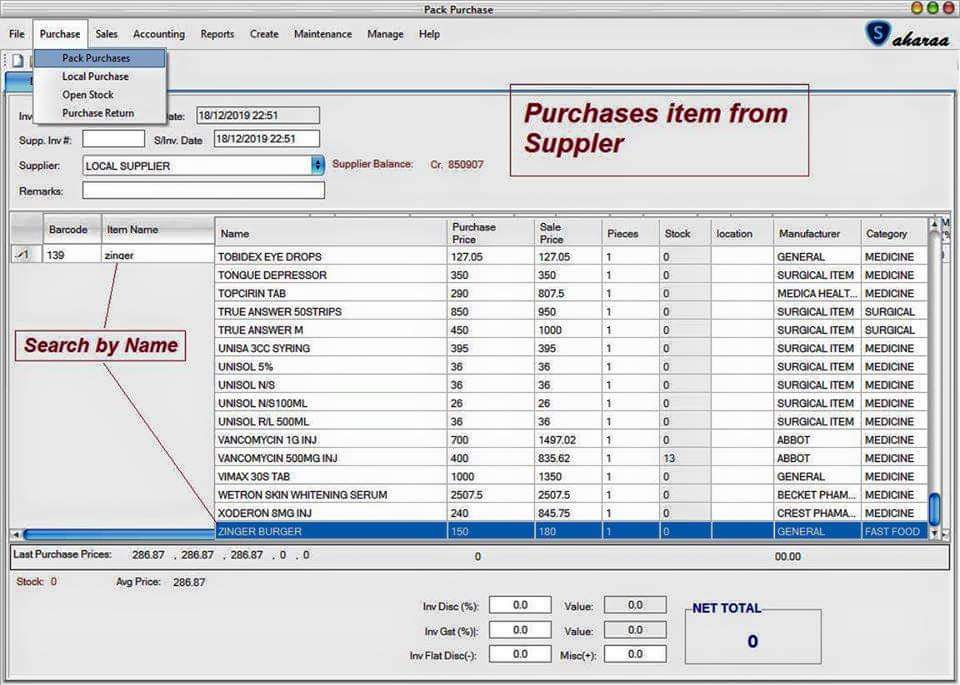Click the Pieces column header
Viewport: 960px width, 685px height.
tap(631, 233)
